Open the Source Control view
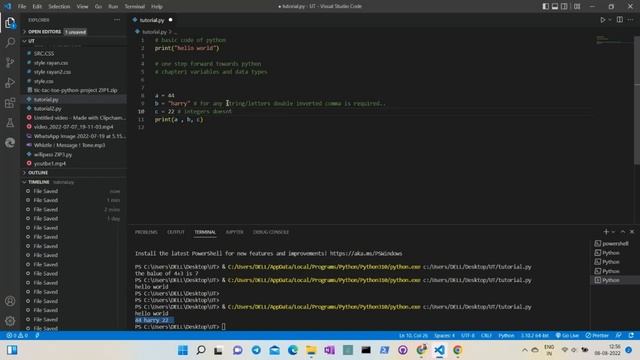This screenshot has width=640, height=360. [x=10, y=62]
